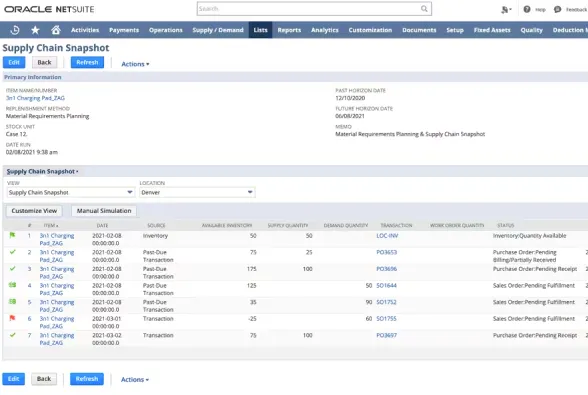Open transaction SO1752
Image resolution: width=588 pixels, height=395 pixels.
click(386, 302)
